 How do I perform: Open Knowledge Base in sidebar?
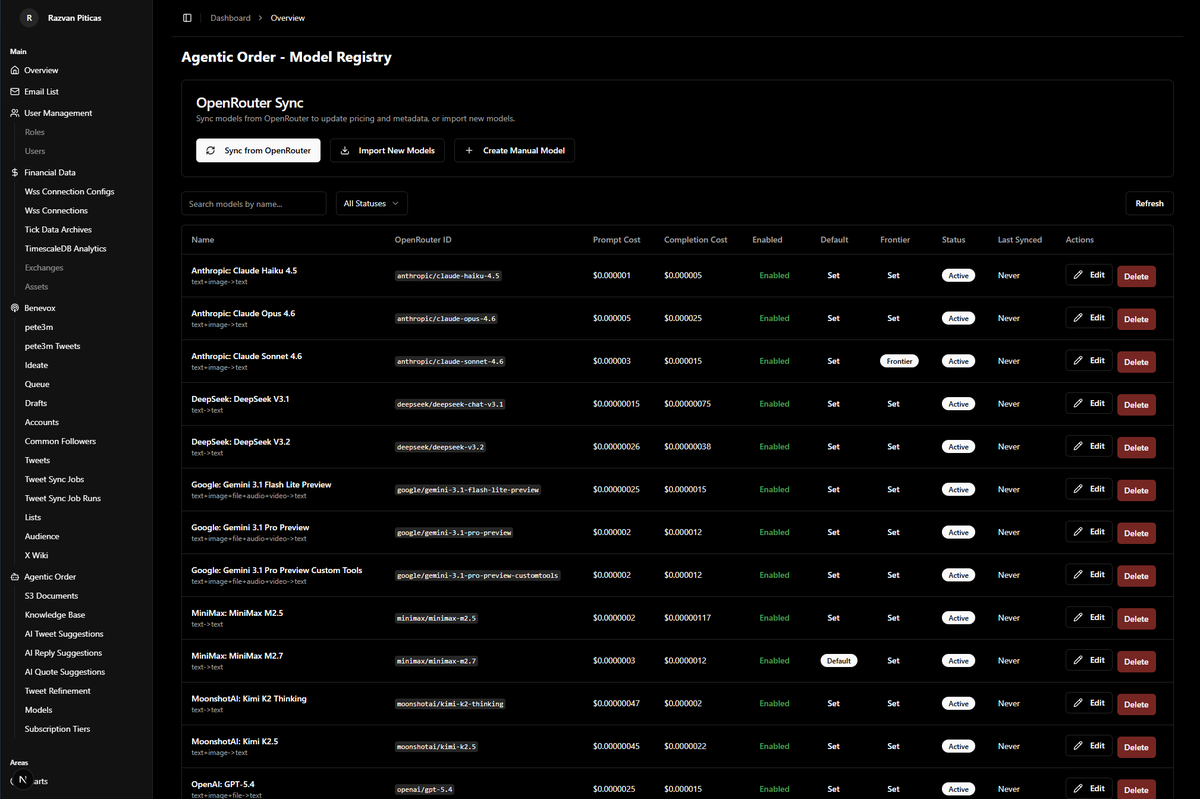pyautogui.click(x=55, y=615)
